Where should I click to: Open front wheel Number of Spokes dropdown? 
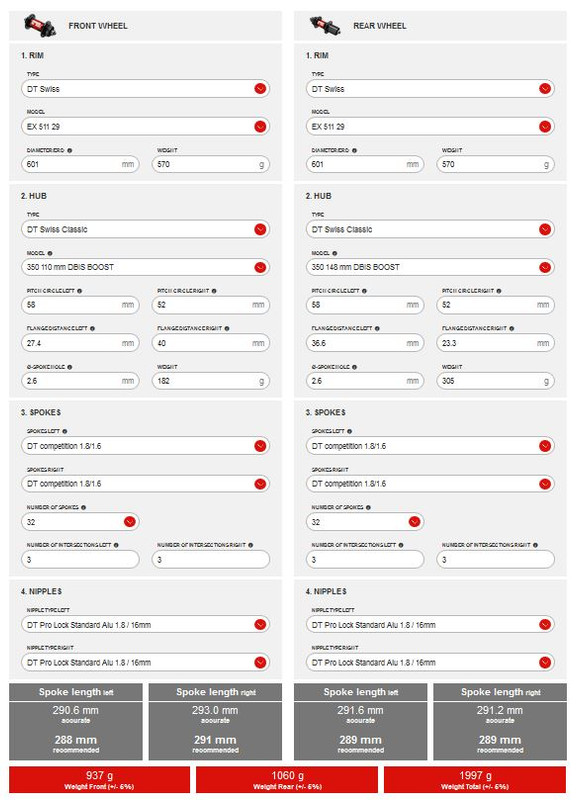pyautogui.click(x=80, y=521)
